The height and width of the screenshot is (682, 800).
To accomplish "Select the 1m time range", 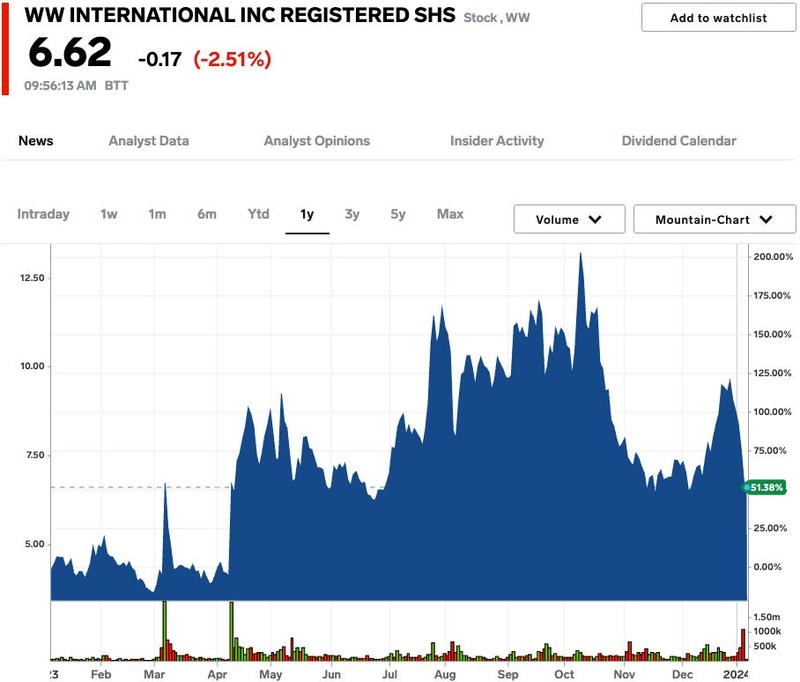I will (157, 214).
